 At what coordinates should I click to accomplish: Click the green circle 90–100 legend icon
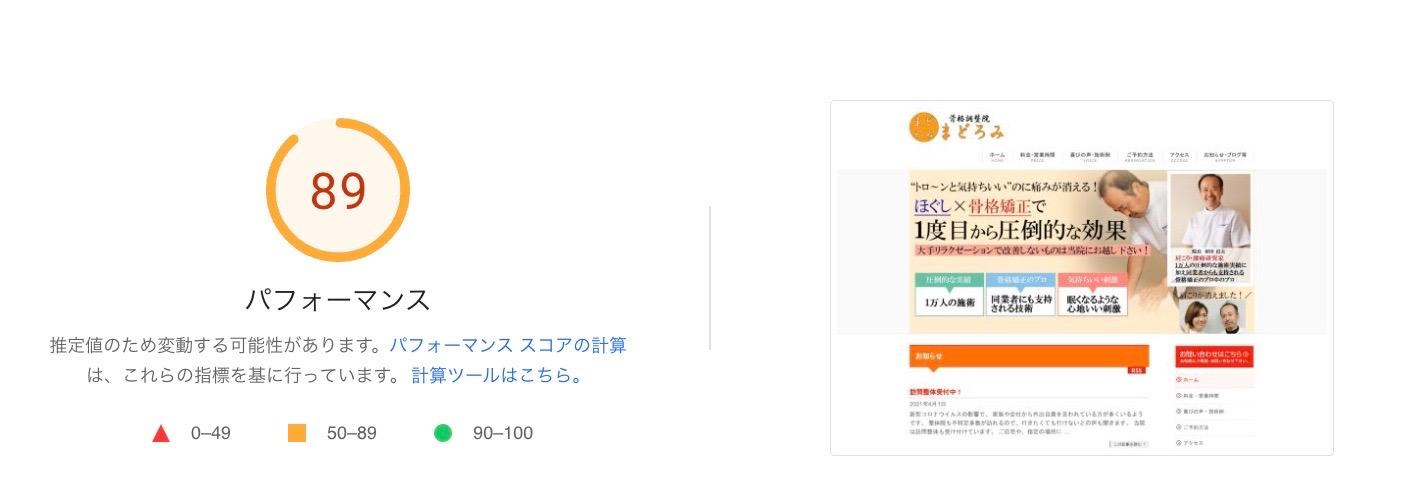443,433
